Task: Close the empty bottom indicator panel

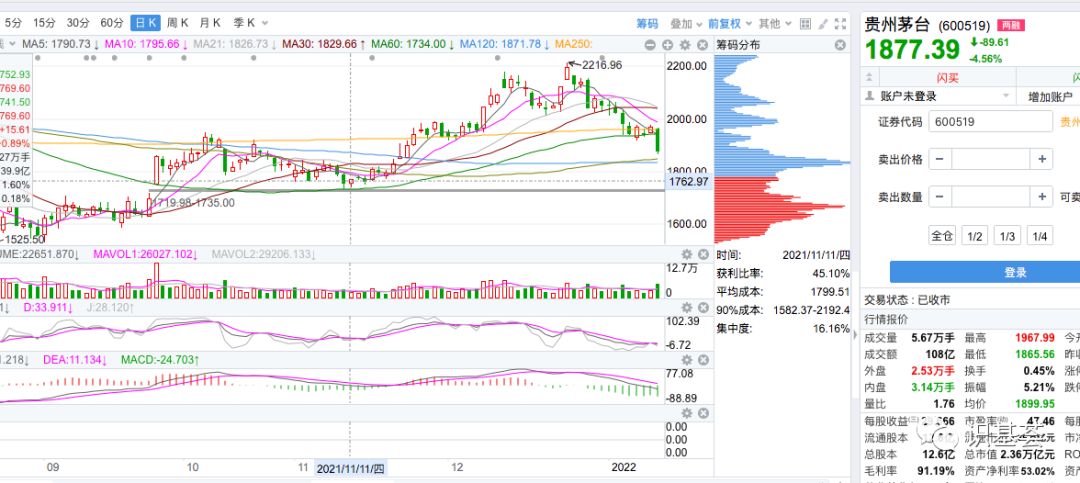Action: (x=703, y=413)
